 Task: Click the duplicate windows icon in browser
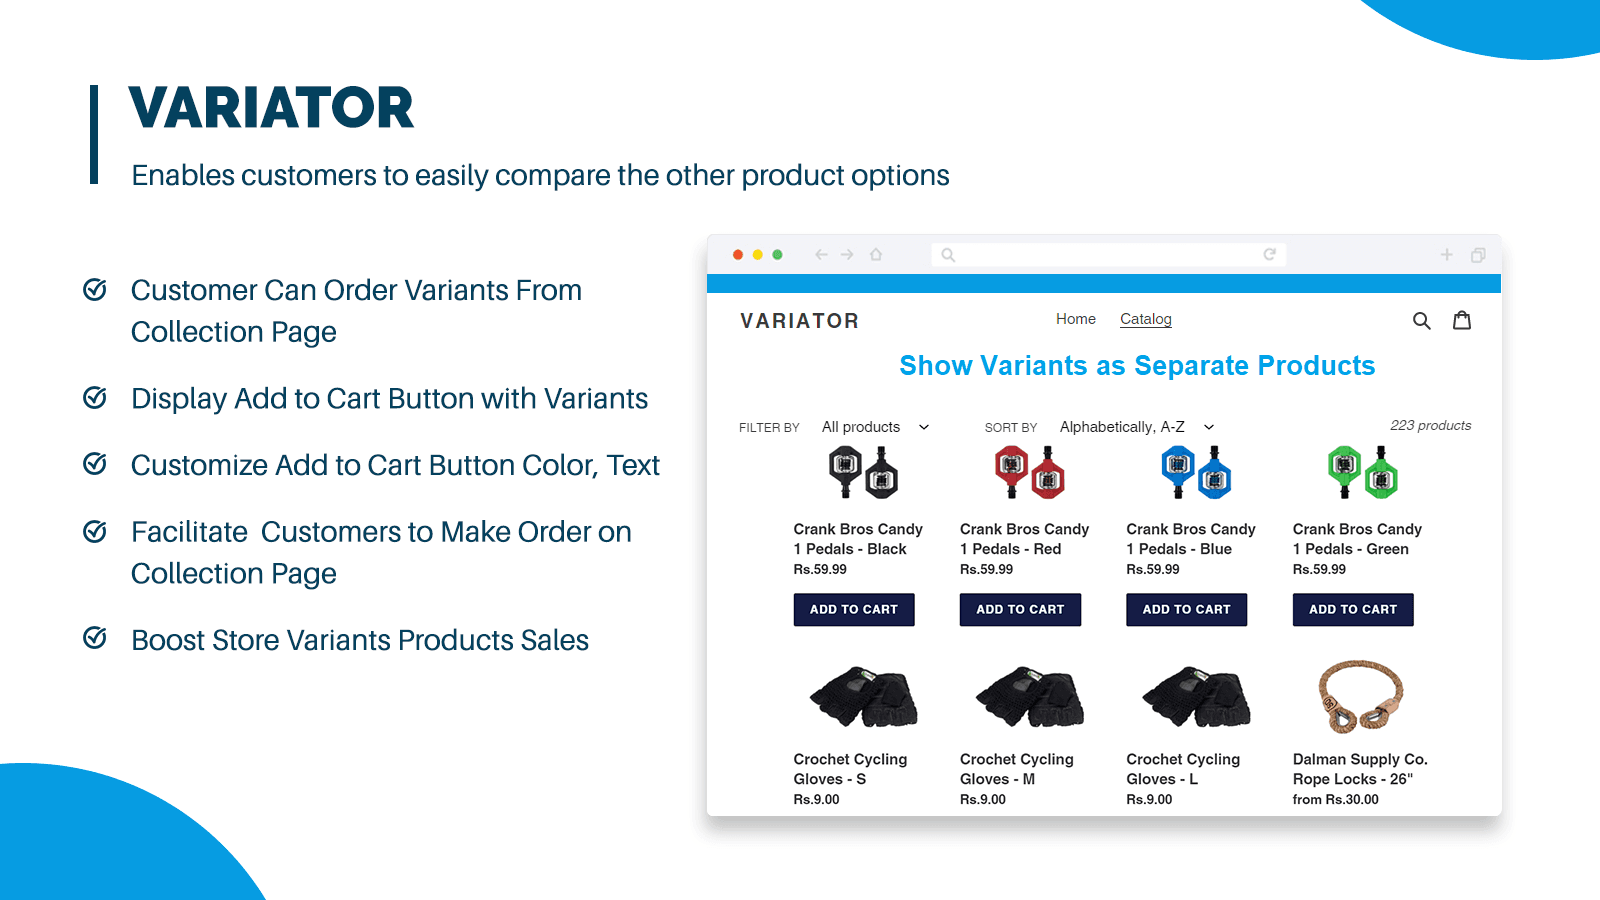(1478, 255)
